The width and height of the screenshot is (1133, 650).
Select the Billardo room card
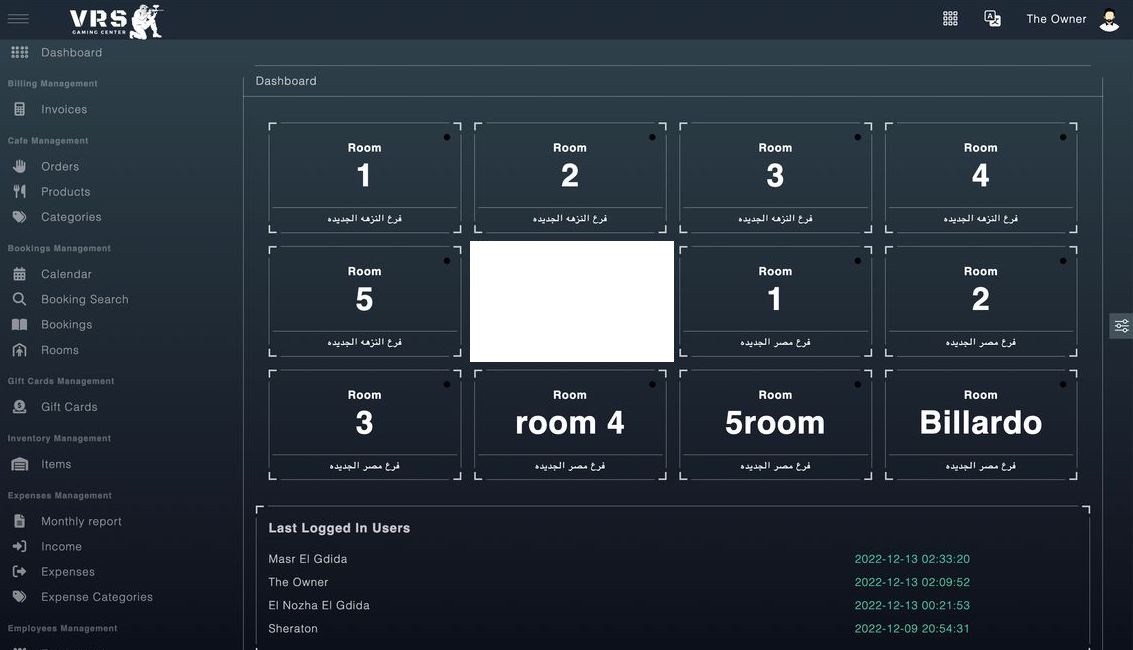pos(981,425)
